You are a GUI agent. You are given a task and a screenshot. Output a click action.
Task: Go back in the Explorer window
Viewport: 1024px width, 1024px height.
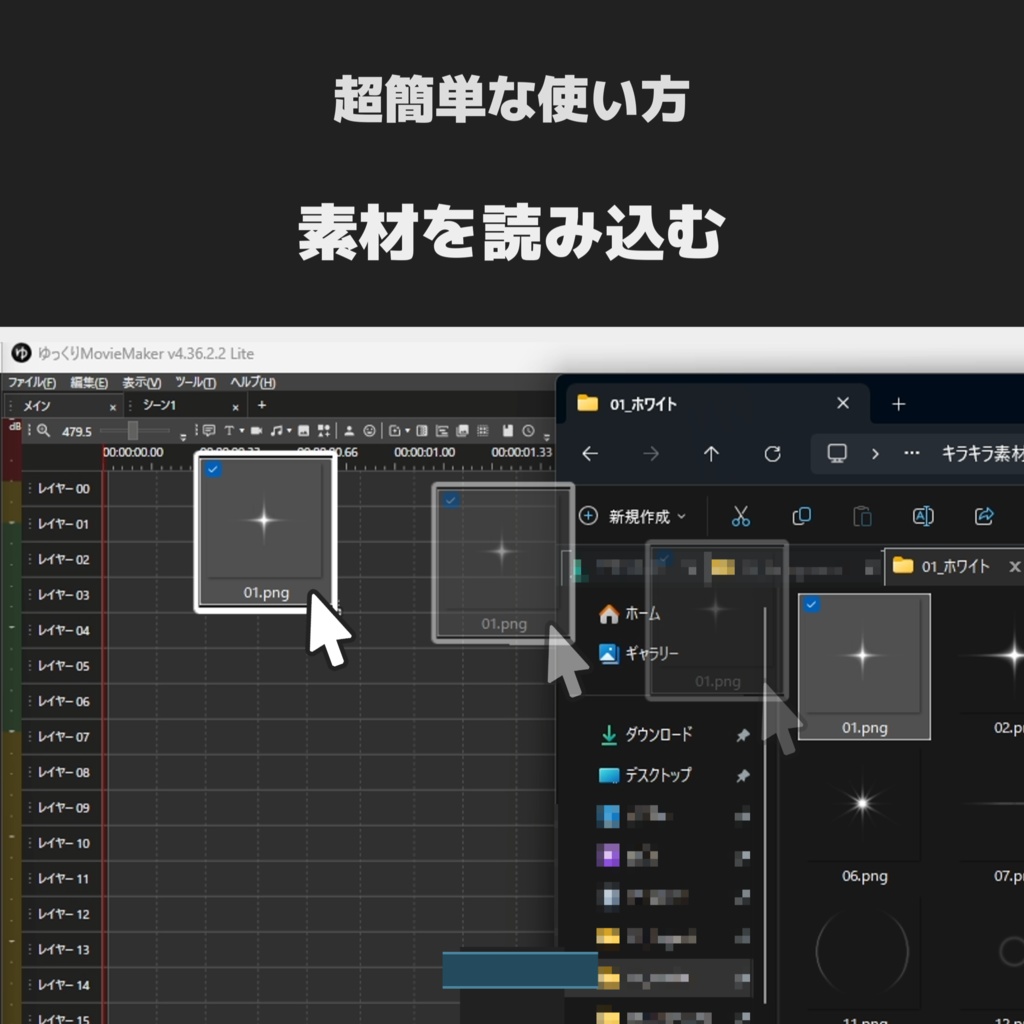590,453
